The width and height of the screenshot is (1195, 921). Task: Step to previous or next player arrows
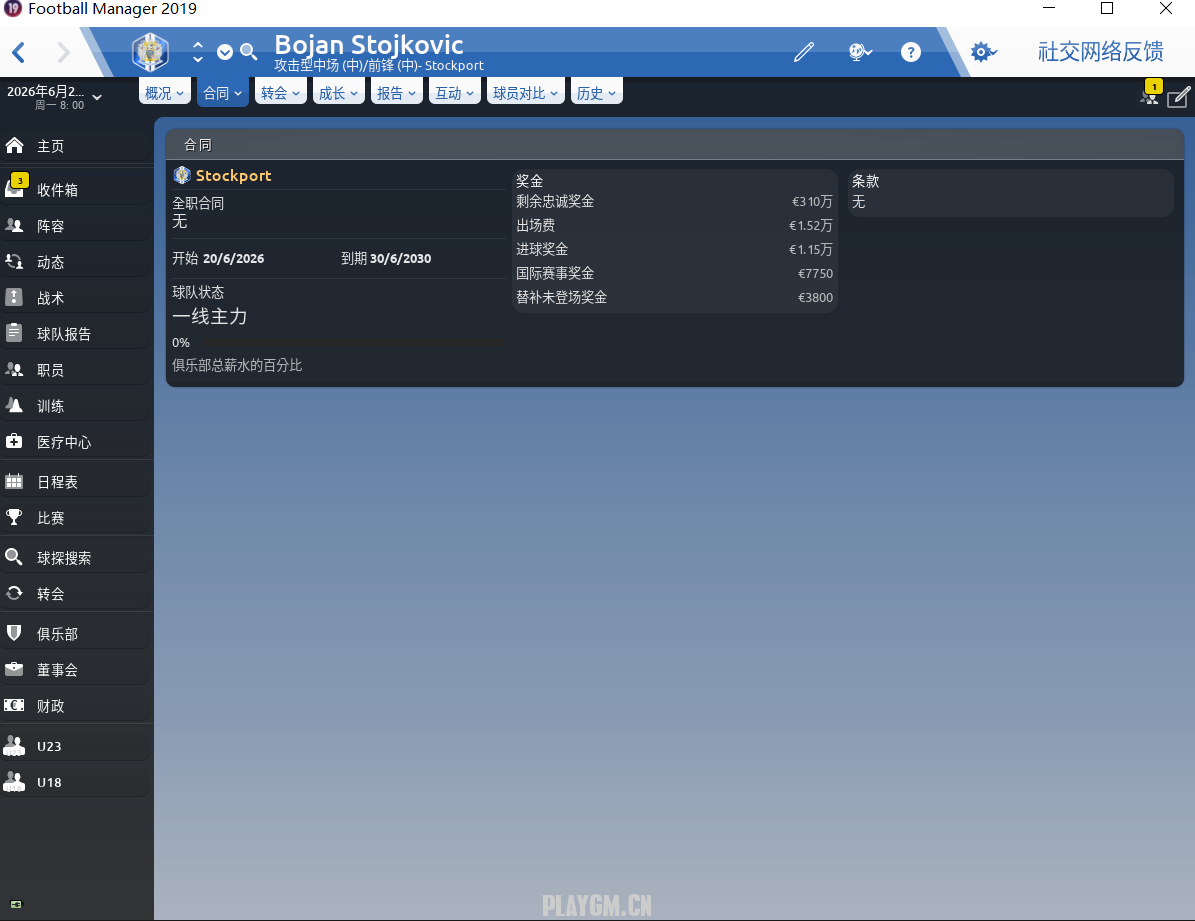(197, 52)
